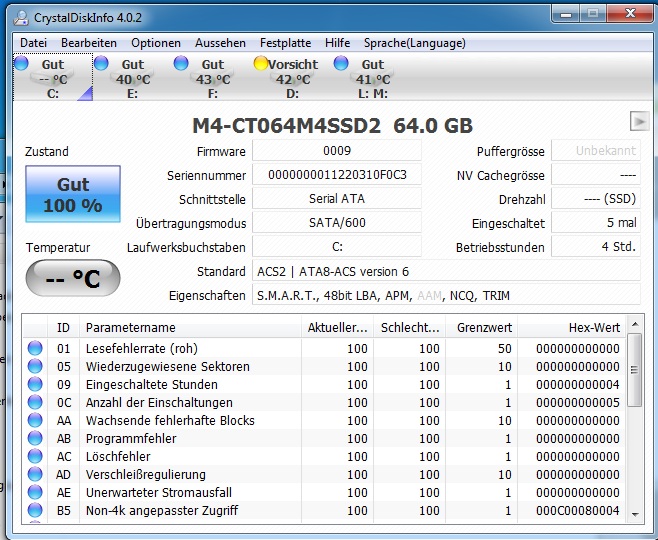
Task: Open the Festplatte menu
Action: (x=285, y=43)
